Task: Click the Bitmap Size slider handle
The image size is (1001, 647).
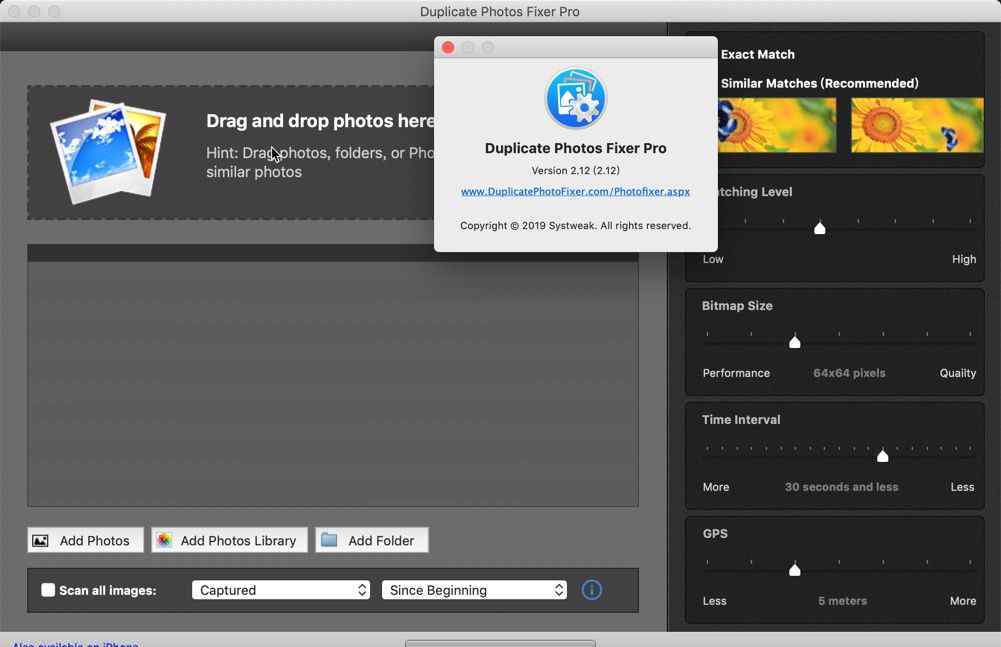Action: (795, 342)
